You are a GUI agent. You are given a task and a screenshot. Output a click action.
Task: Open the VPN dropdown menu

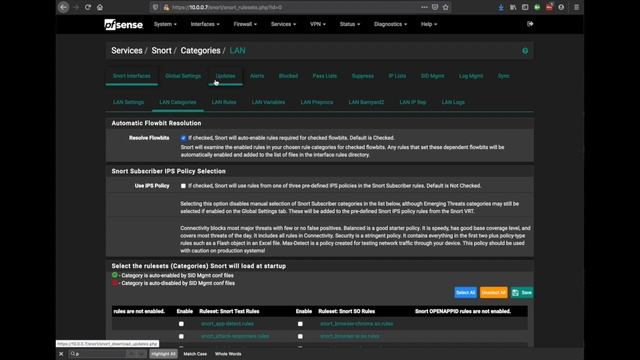(x=318, y=24)
